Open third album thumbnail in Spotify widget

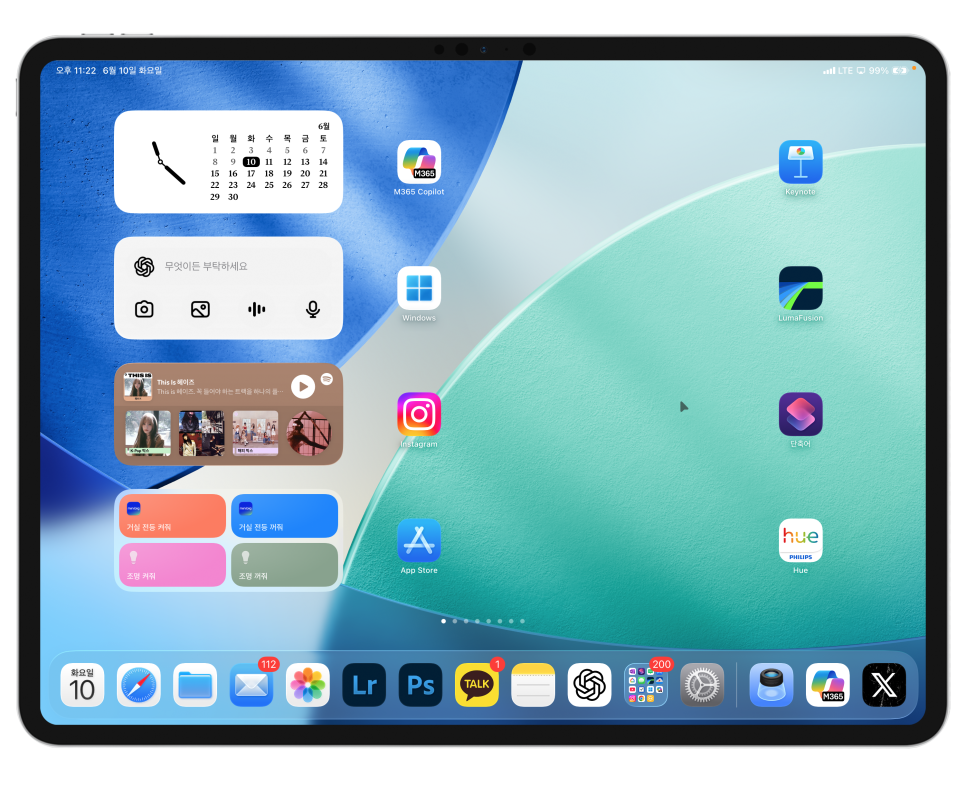click(256, 433)
